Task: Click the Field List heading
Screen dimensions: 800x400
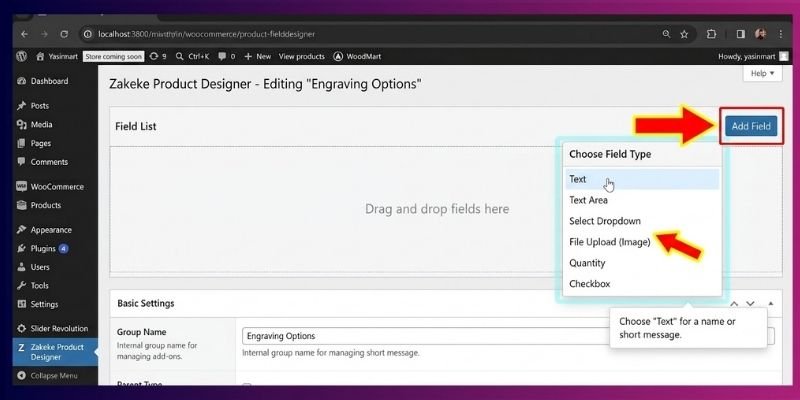Action: tap(136, 127)
